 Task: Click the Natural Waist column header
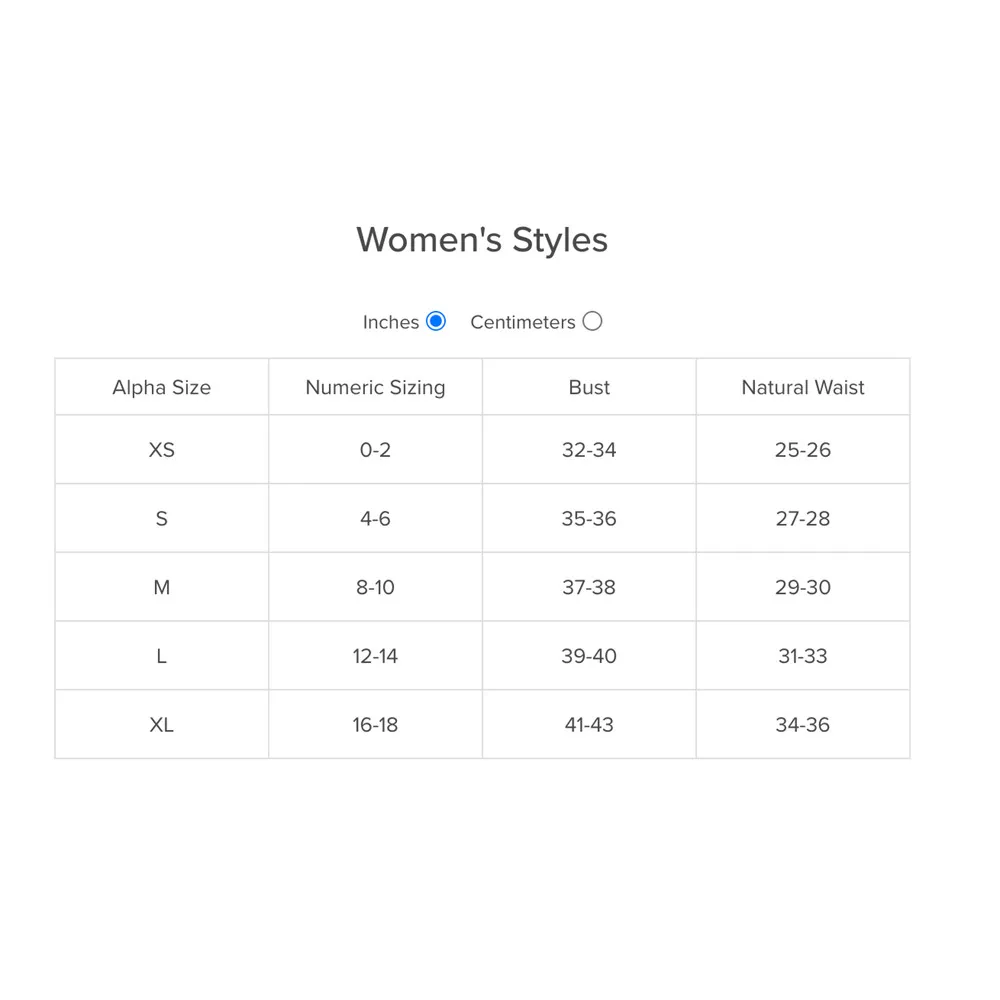803,387
